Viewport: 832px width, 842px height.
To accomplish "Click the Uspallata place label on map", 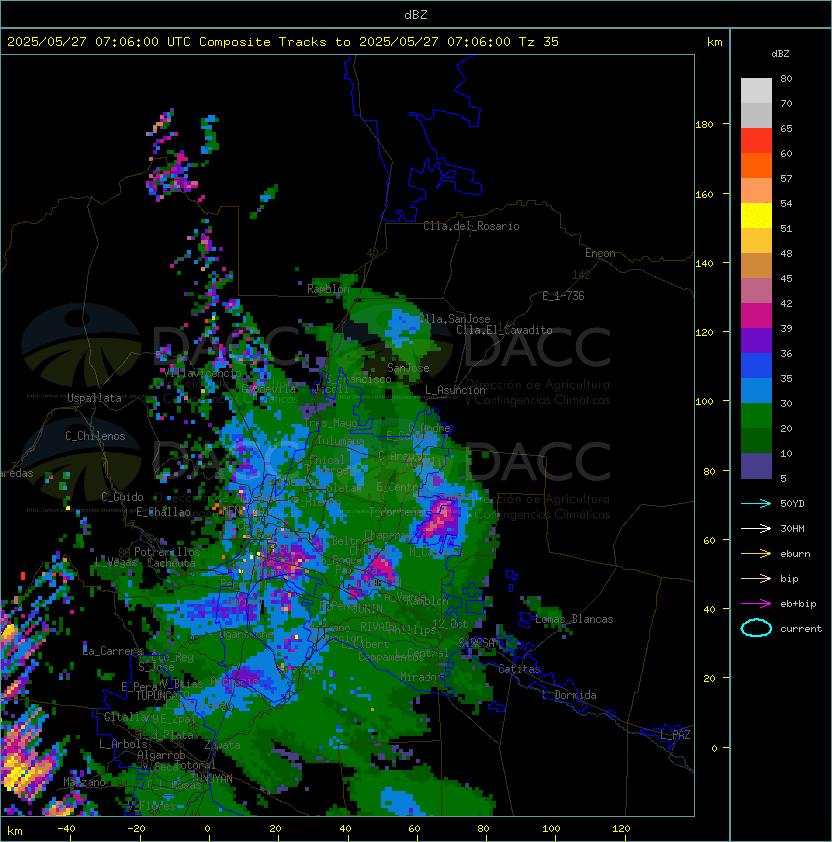I will tap(94, 398).
